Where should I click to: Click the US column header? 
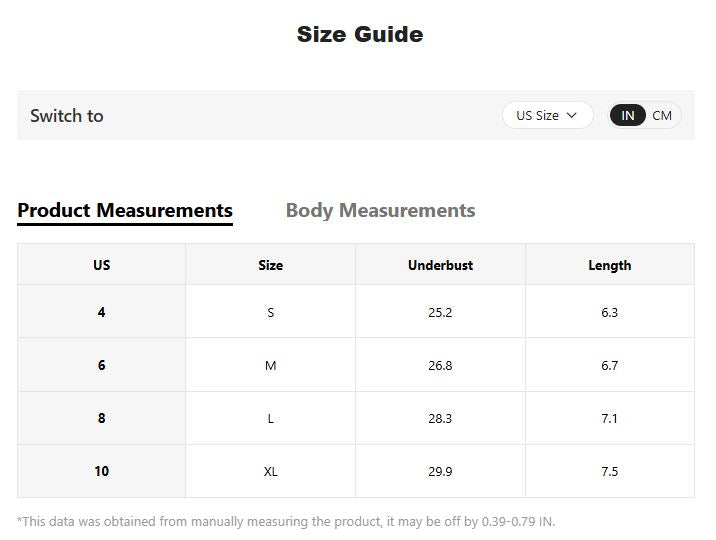[101, 265]
